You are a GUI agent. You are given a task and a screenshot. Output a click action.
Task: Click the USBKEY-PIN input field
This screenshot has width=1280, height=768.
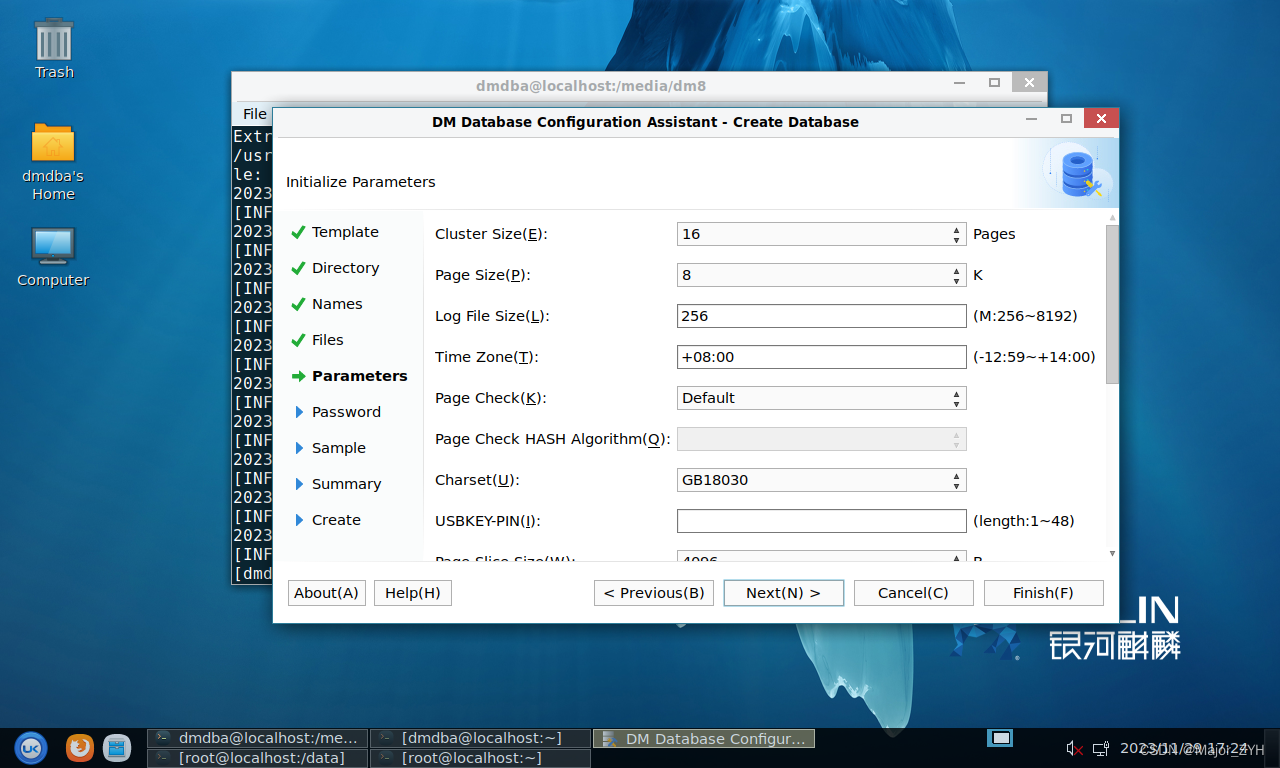pyautogui.click(x=821, y=521)
